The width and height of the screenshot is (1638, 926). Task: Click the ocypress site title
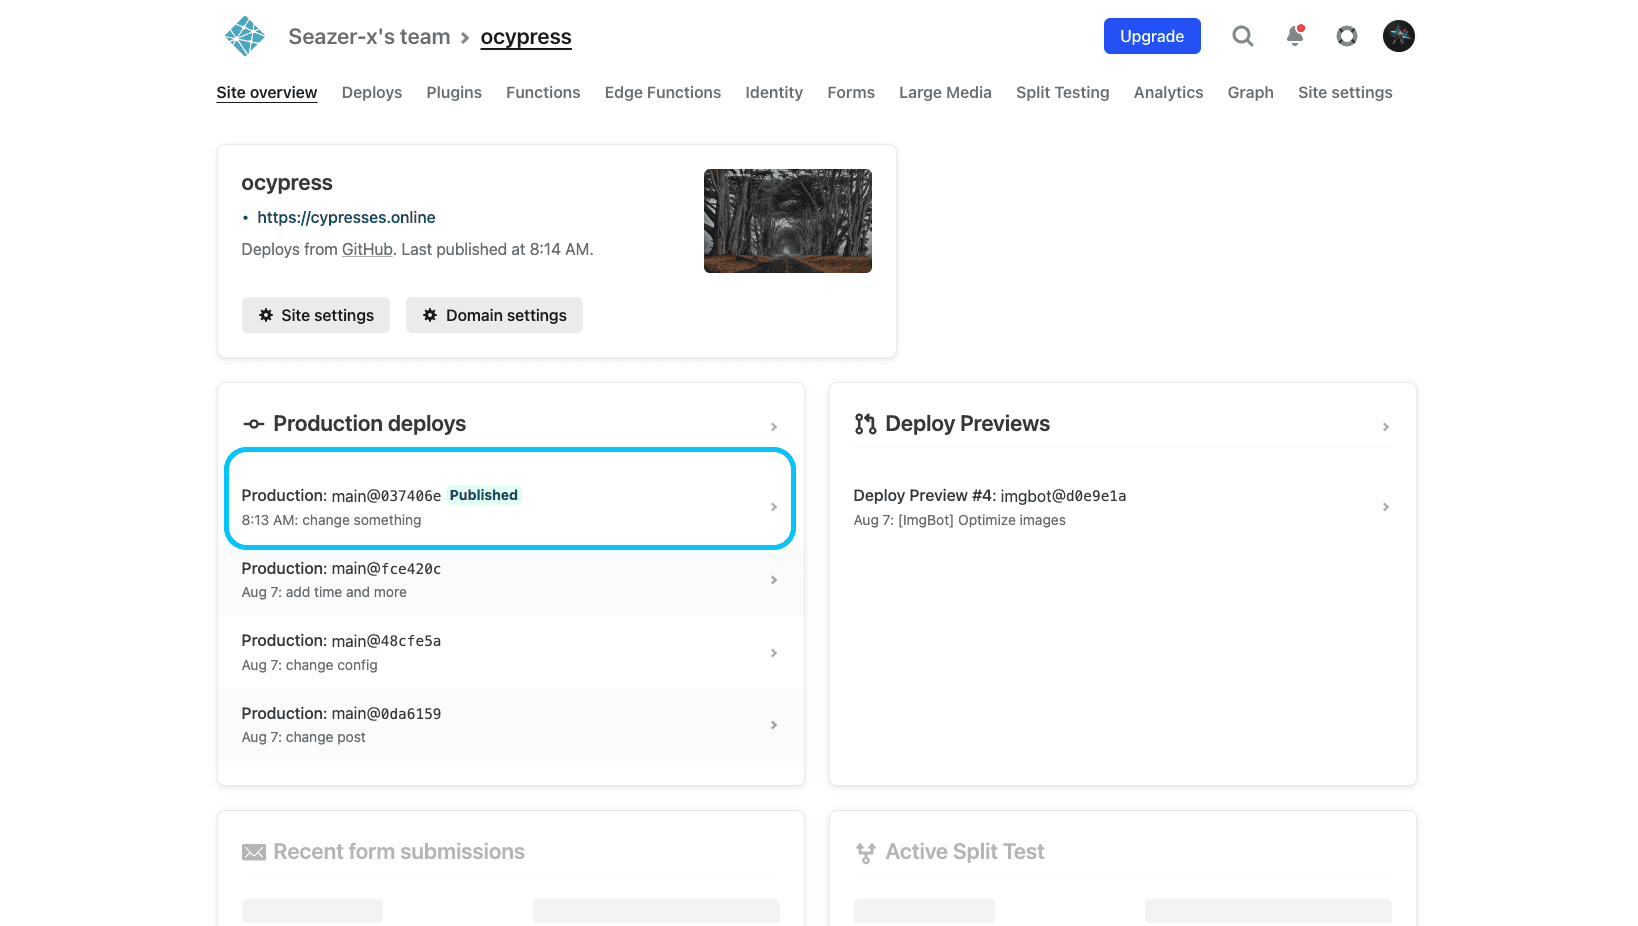287,183
